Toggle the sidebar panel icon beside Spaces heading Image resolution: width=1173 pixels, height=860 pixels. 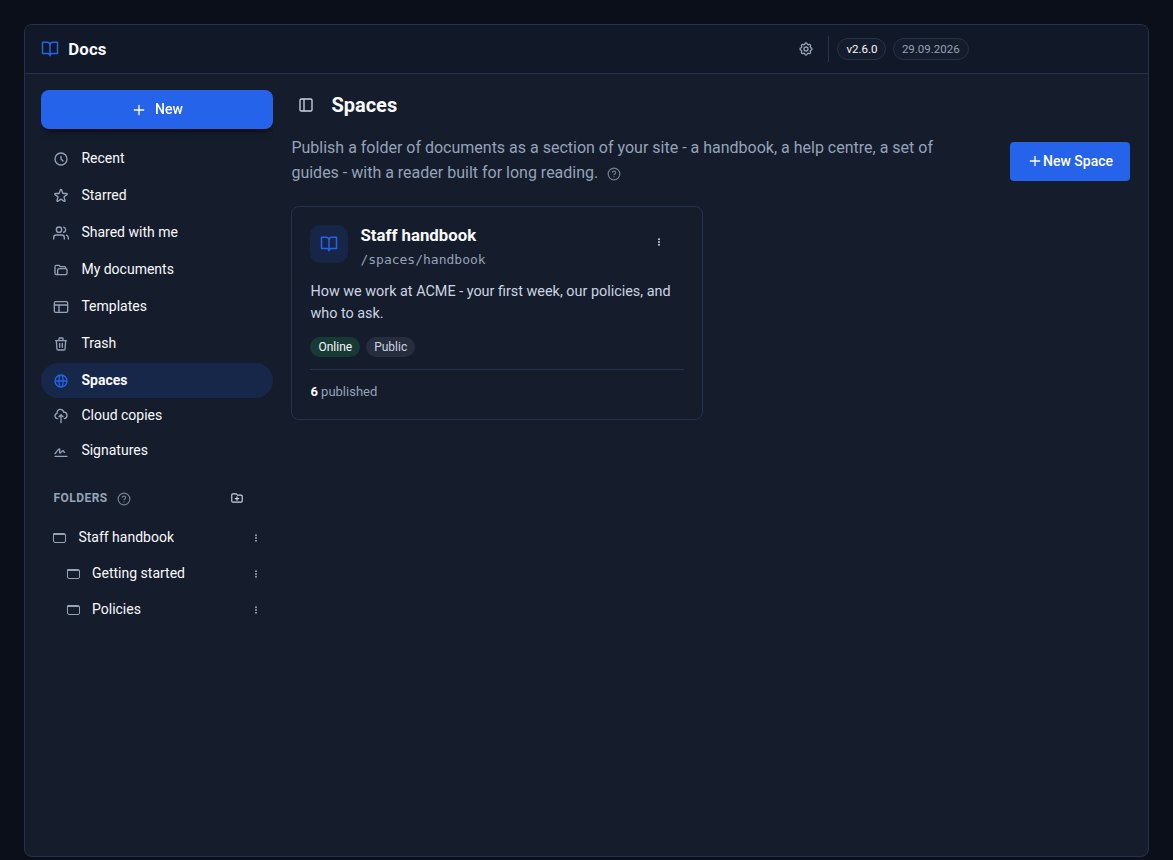click(x=306, y=105)
